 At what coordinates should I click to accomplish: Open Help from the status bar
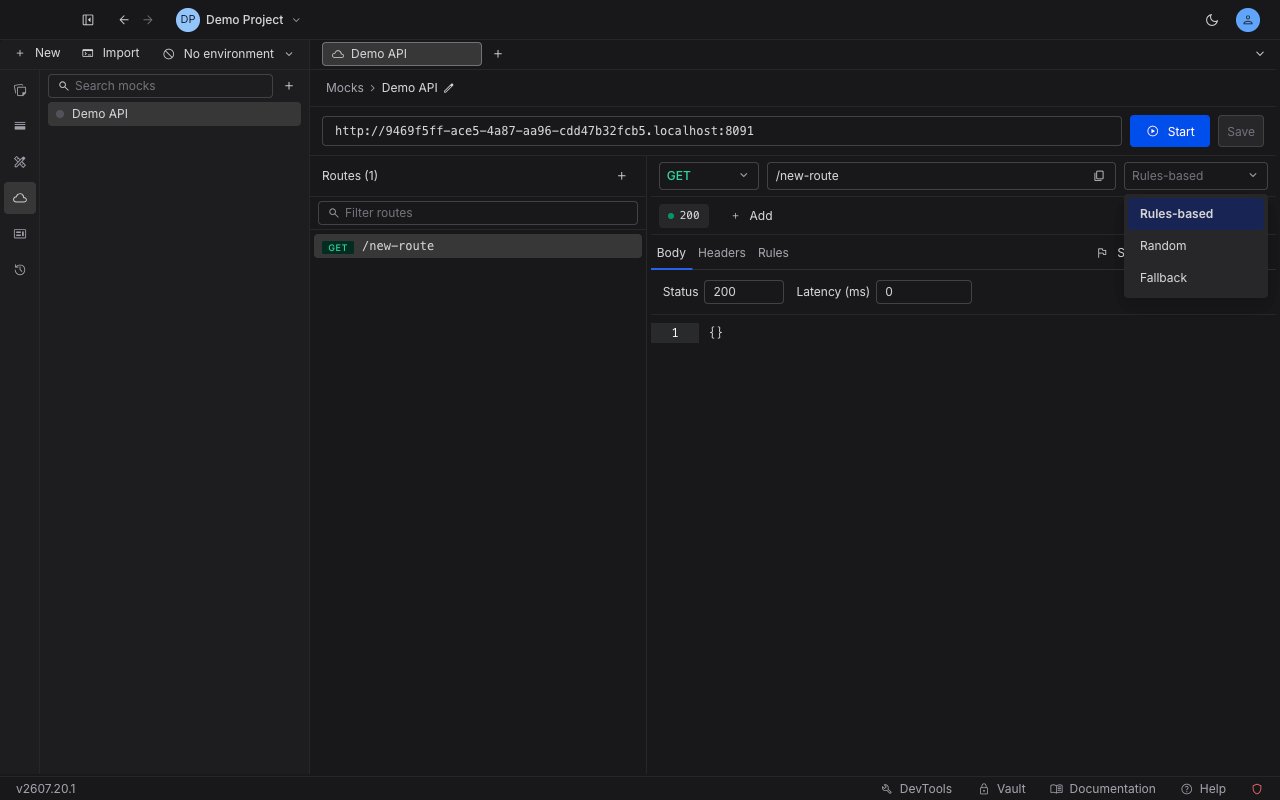pos(1203,789)
